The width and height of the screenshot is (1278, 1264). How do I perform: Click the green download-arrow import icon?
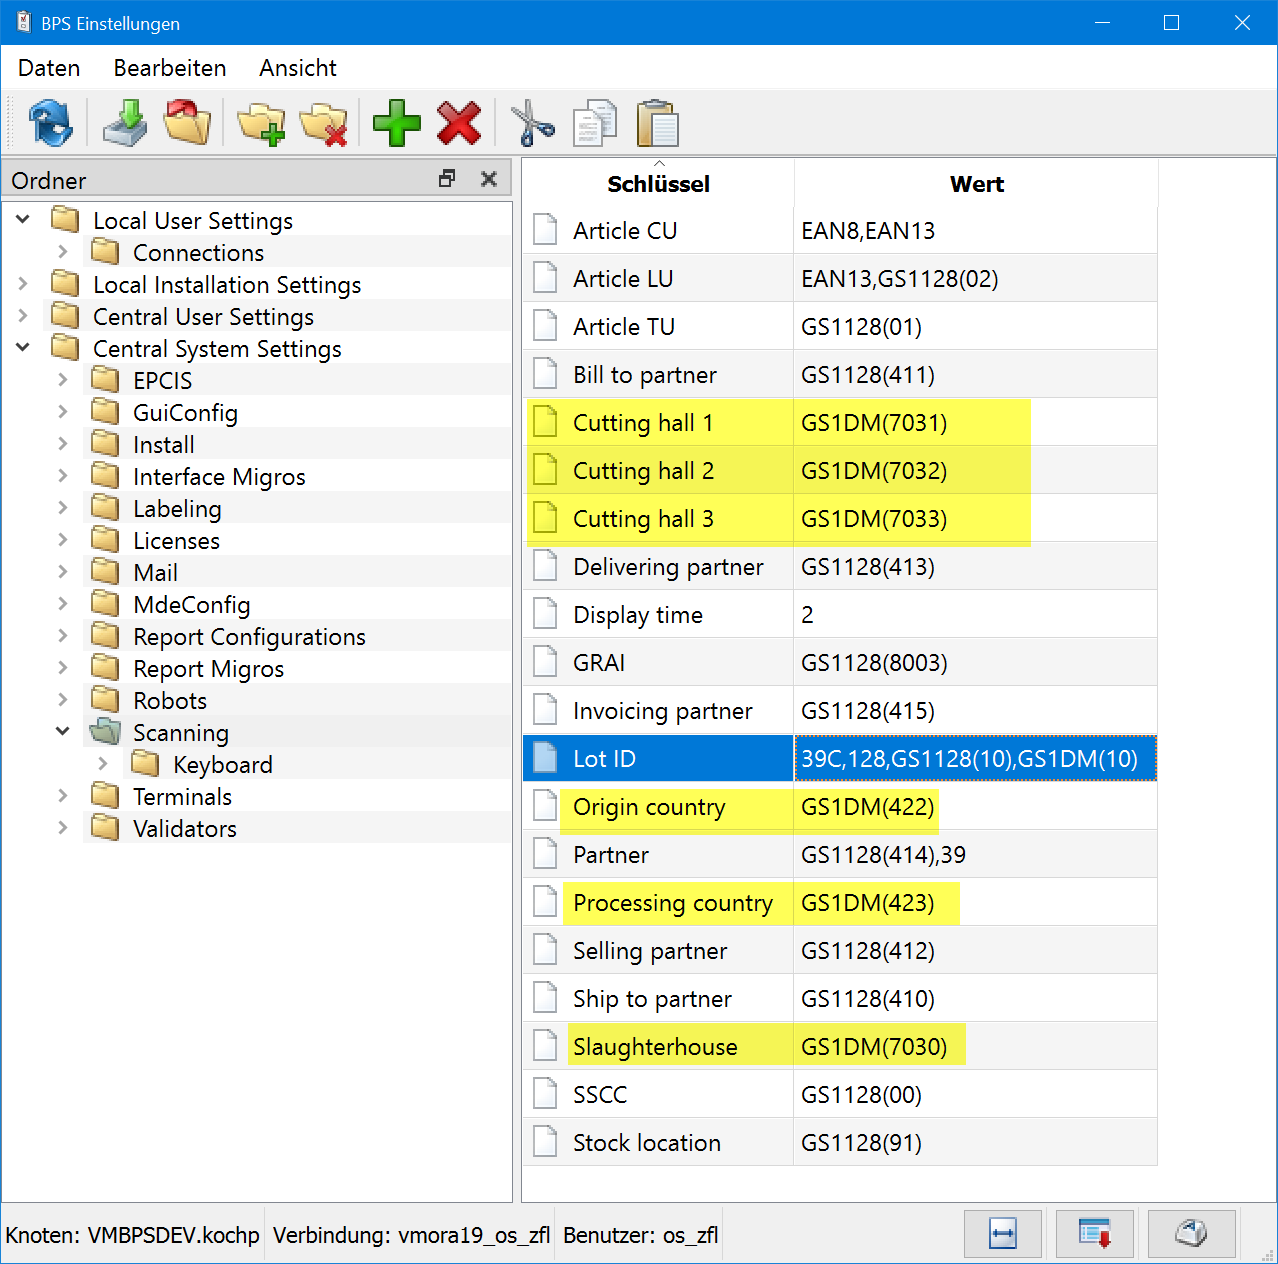tap(125, 124)
